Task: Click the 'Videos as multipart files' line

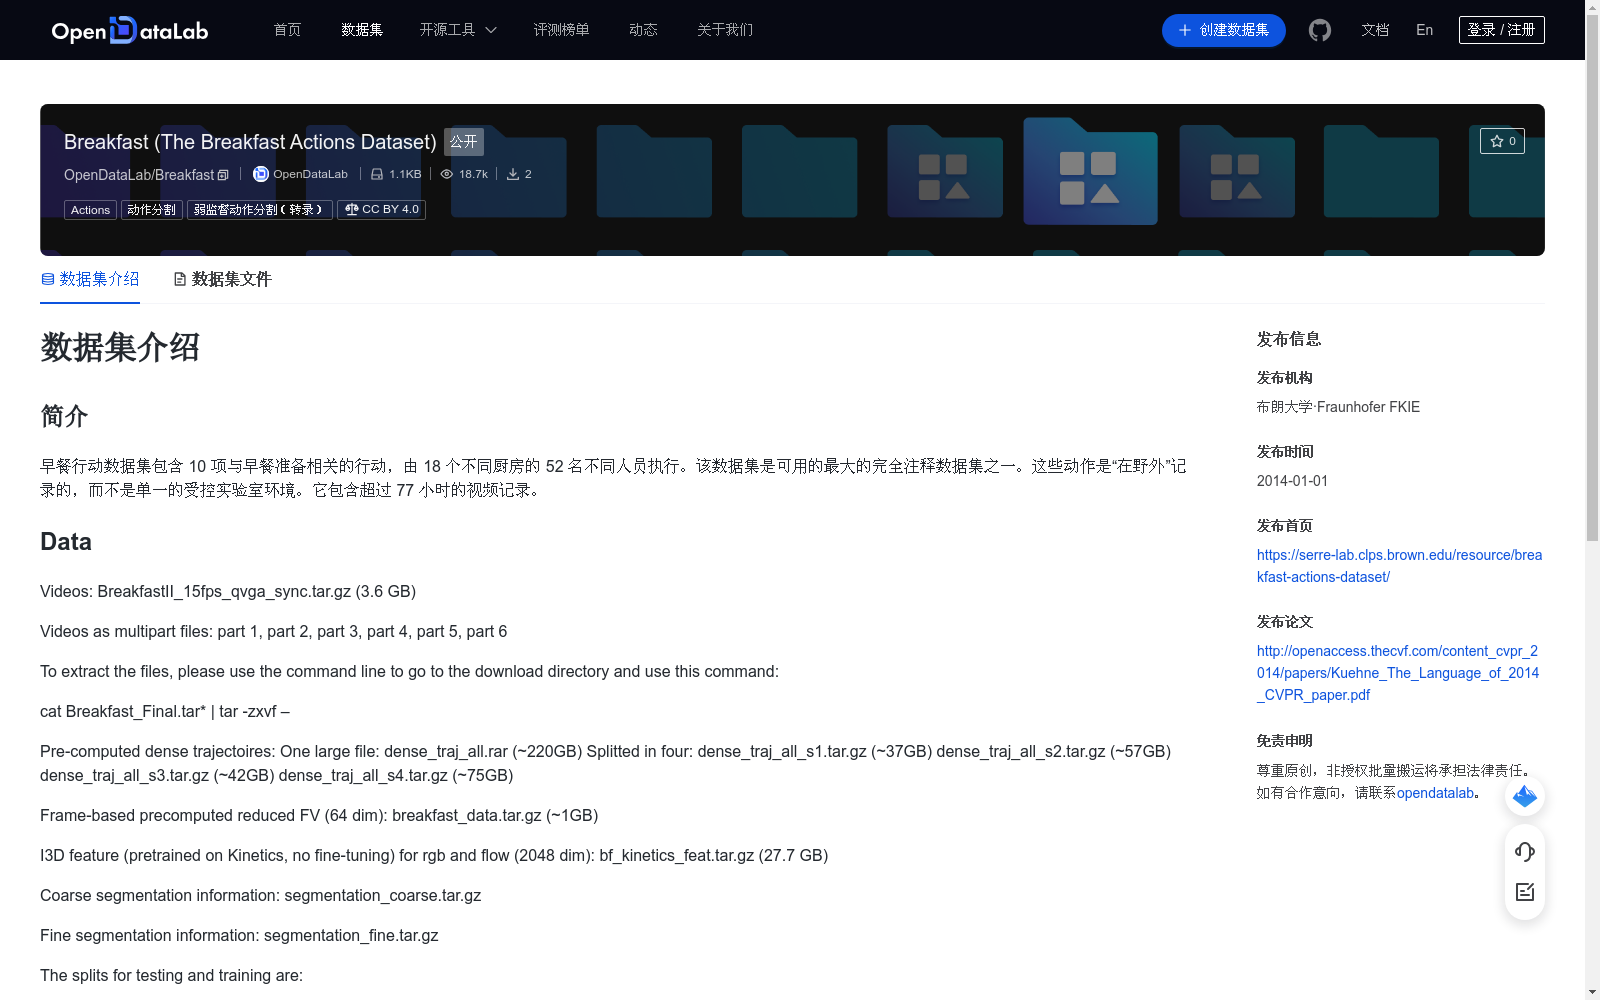Action: (273, 631)
